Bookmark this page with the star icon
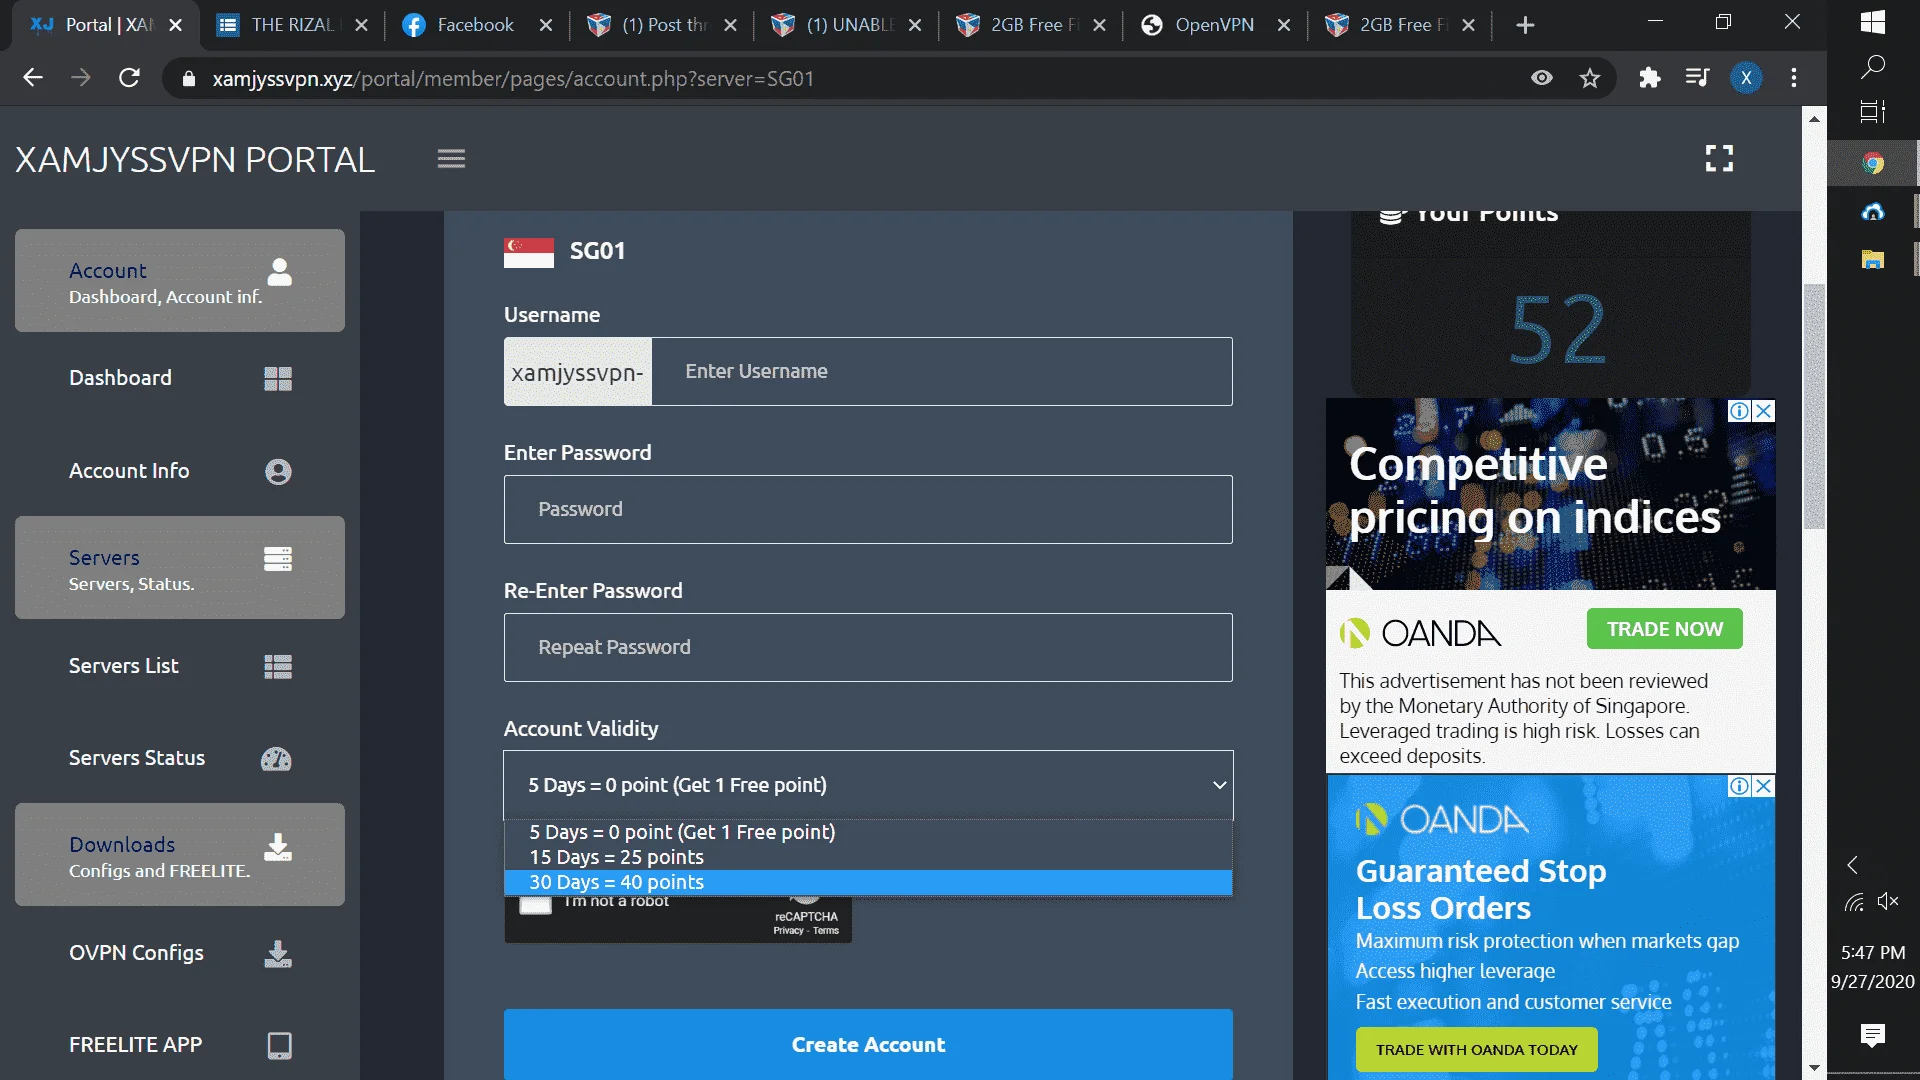Viewport: 1920px width, 1080px height. [x=1590, y=78]
